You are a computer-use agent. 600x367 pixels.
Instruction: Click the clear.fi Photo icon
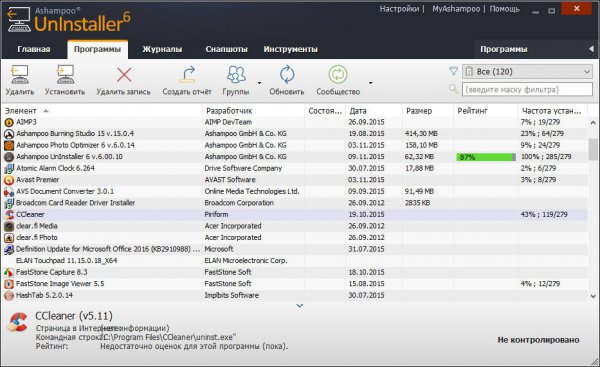(9, 238)
